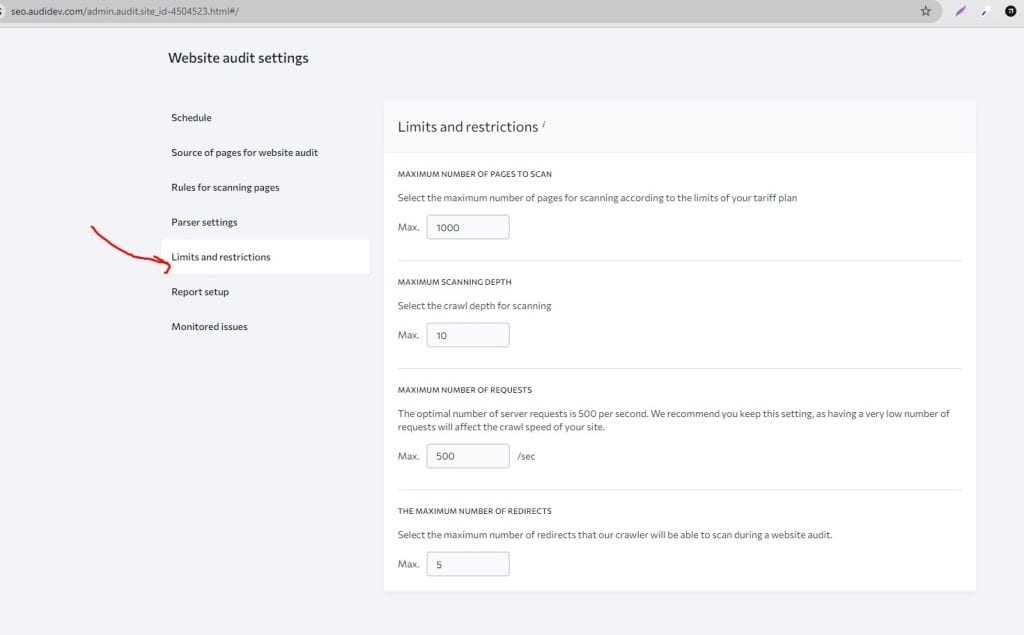
Task: Open the Report setup section
Action: point(200,291)
